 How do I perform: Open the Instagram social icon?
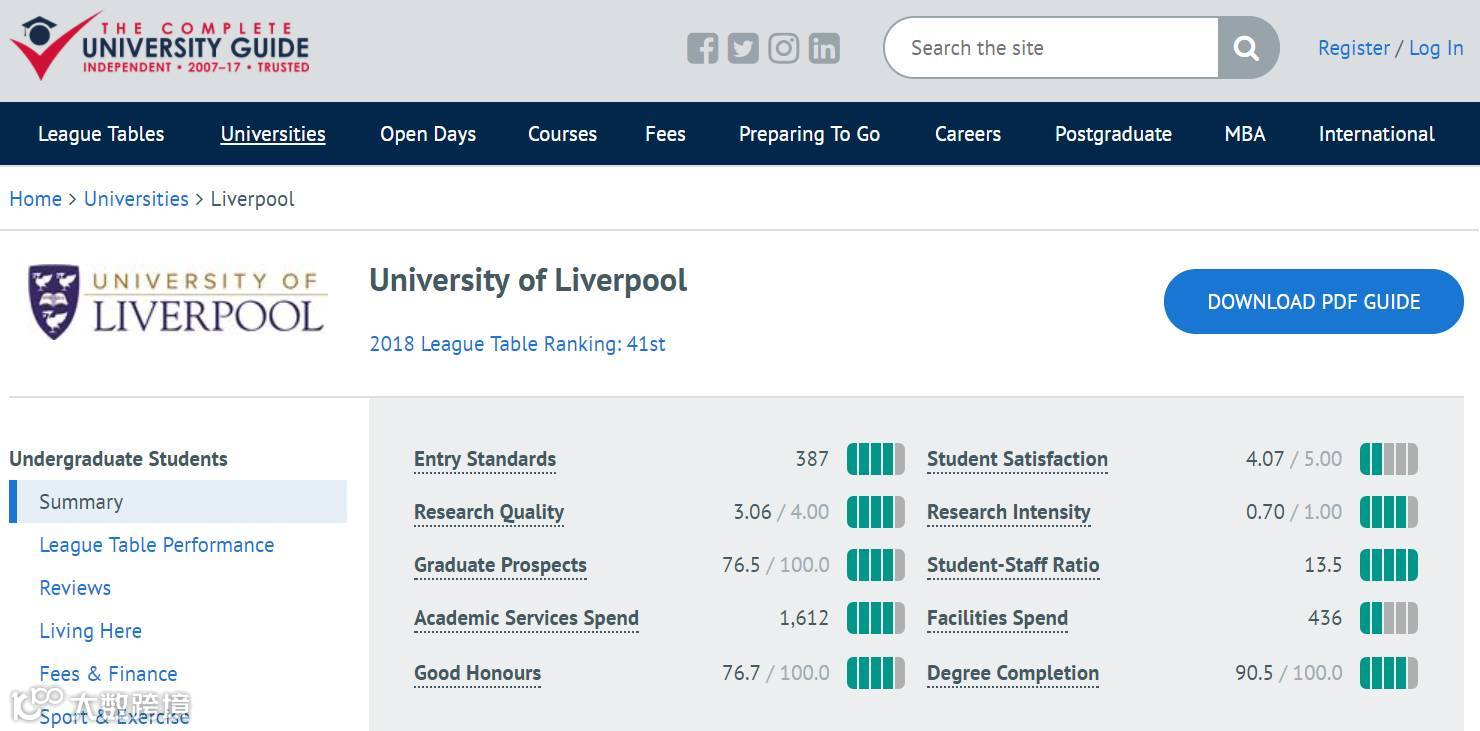[784, 48]
